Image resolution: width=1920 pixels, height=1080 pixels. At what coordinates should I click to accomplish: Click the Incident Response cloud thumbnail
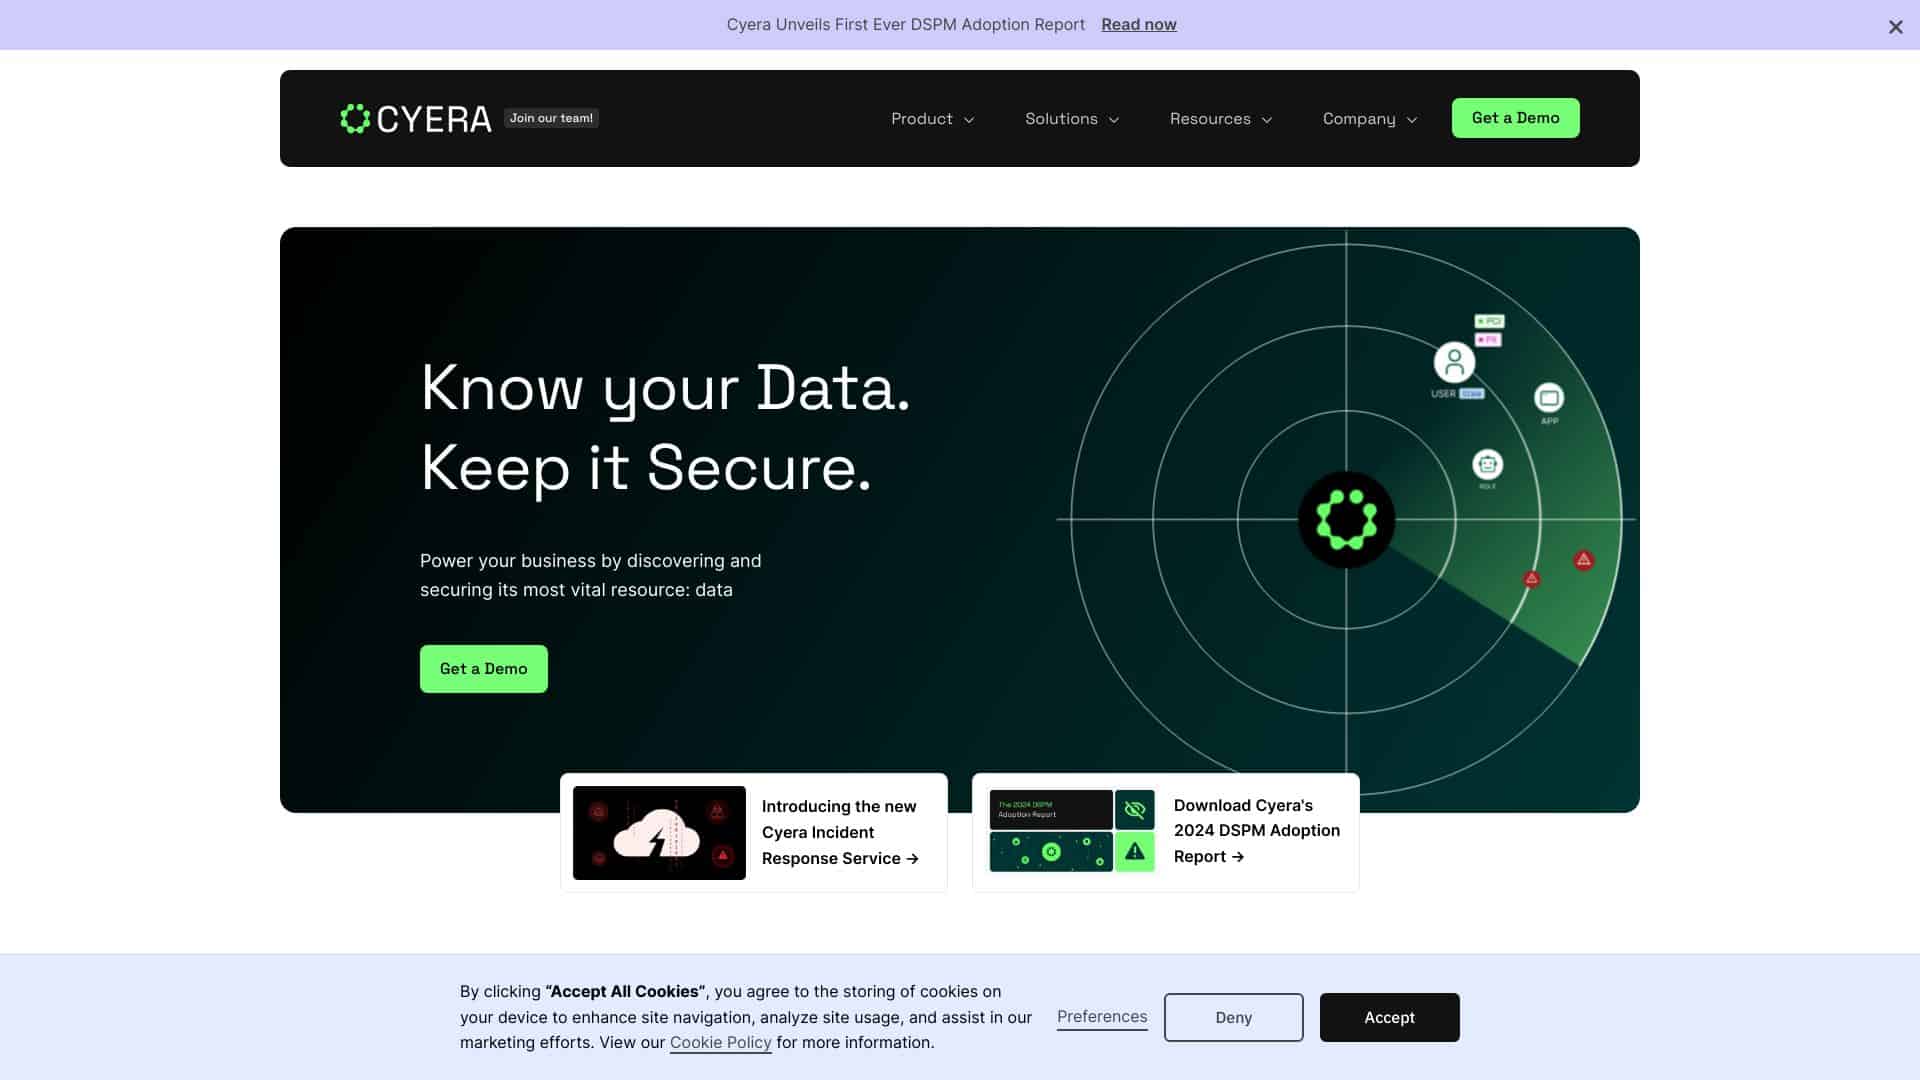(x=657, y=832)
